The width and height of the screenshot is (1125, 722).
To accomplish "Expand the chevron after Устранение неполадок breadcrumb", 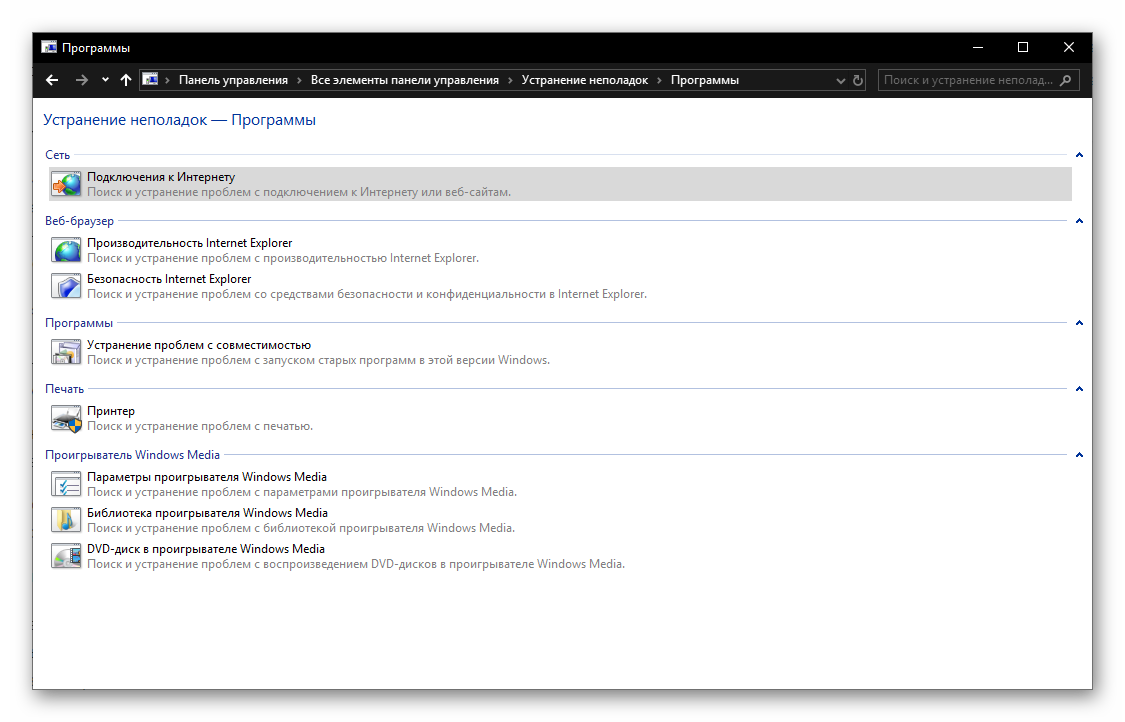I will point(659,80).
